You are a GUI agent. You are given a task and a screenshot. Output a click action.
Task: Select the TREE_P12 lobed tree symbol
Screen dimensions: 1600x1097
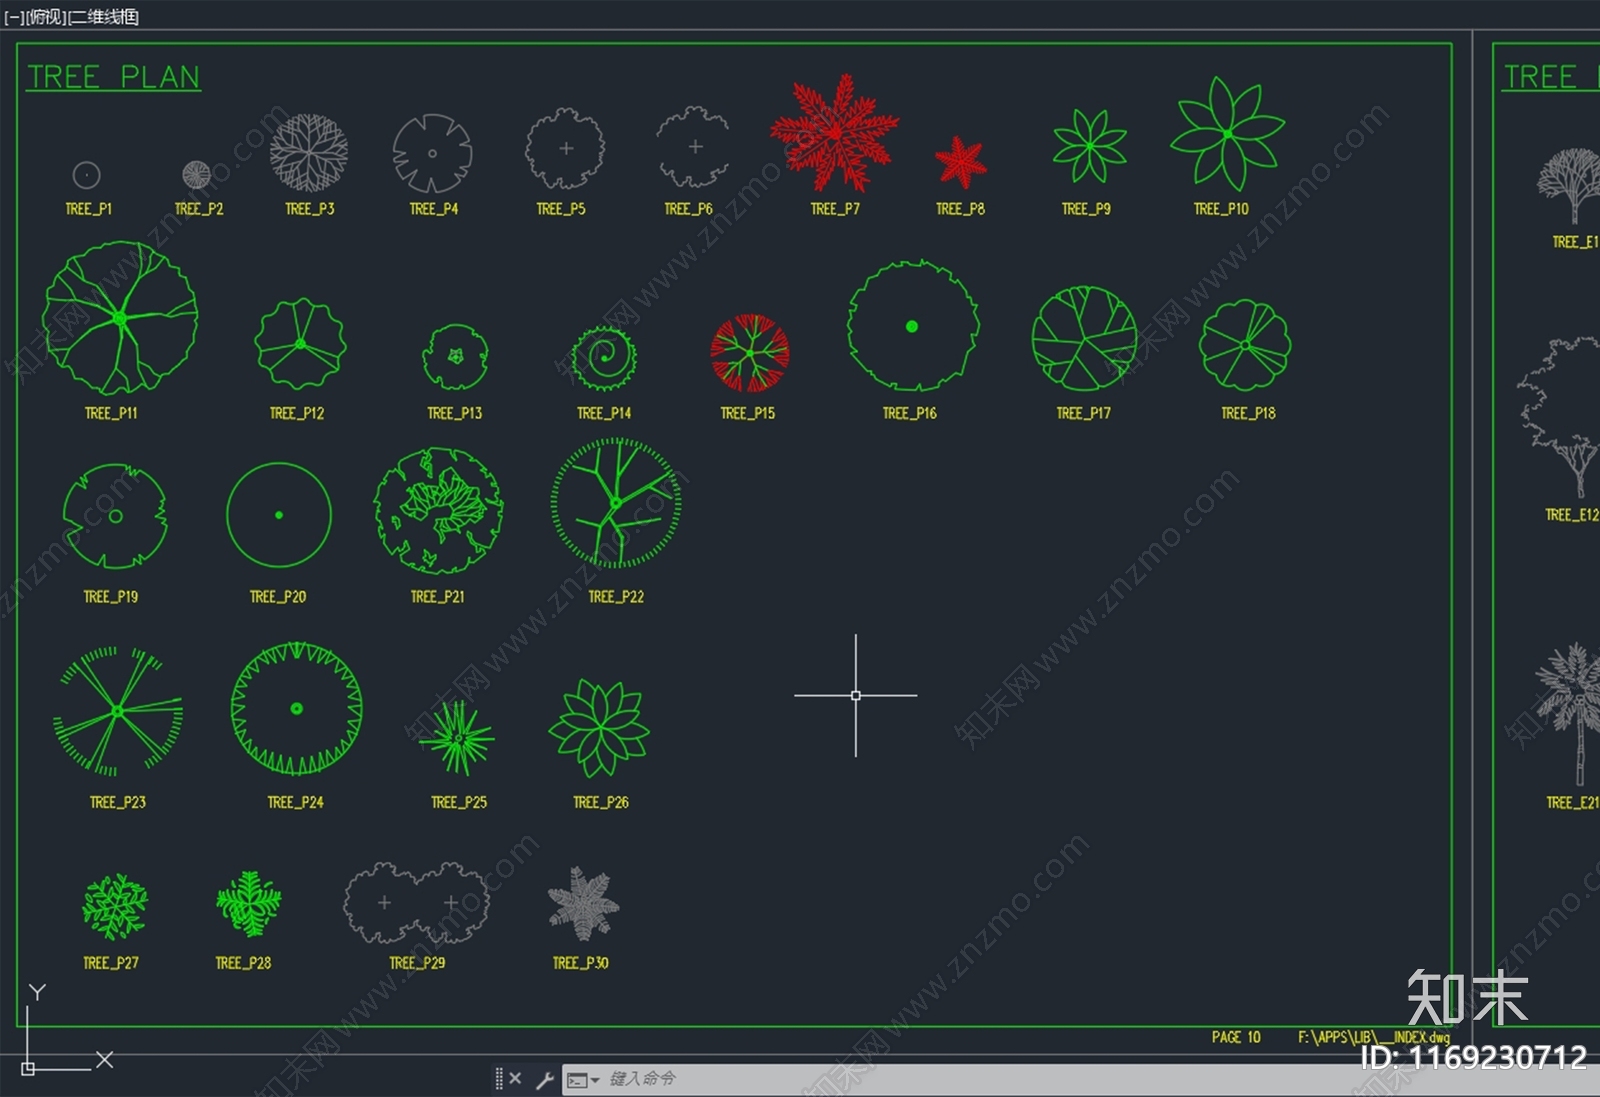pyautogui.click(x=300, y=344)
